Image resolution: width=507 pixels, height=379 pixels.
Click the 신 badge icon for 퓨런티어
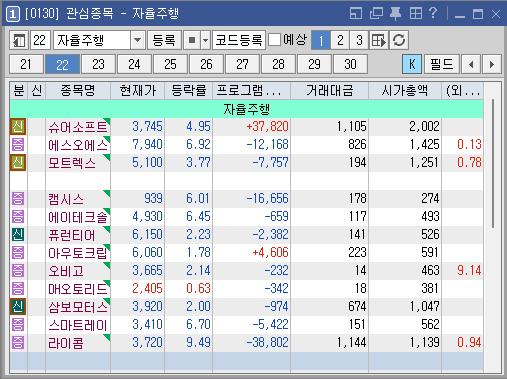click(x=18, y=235)
